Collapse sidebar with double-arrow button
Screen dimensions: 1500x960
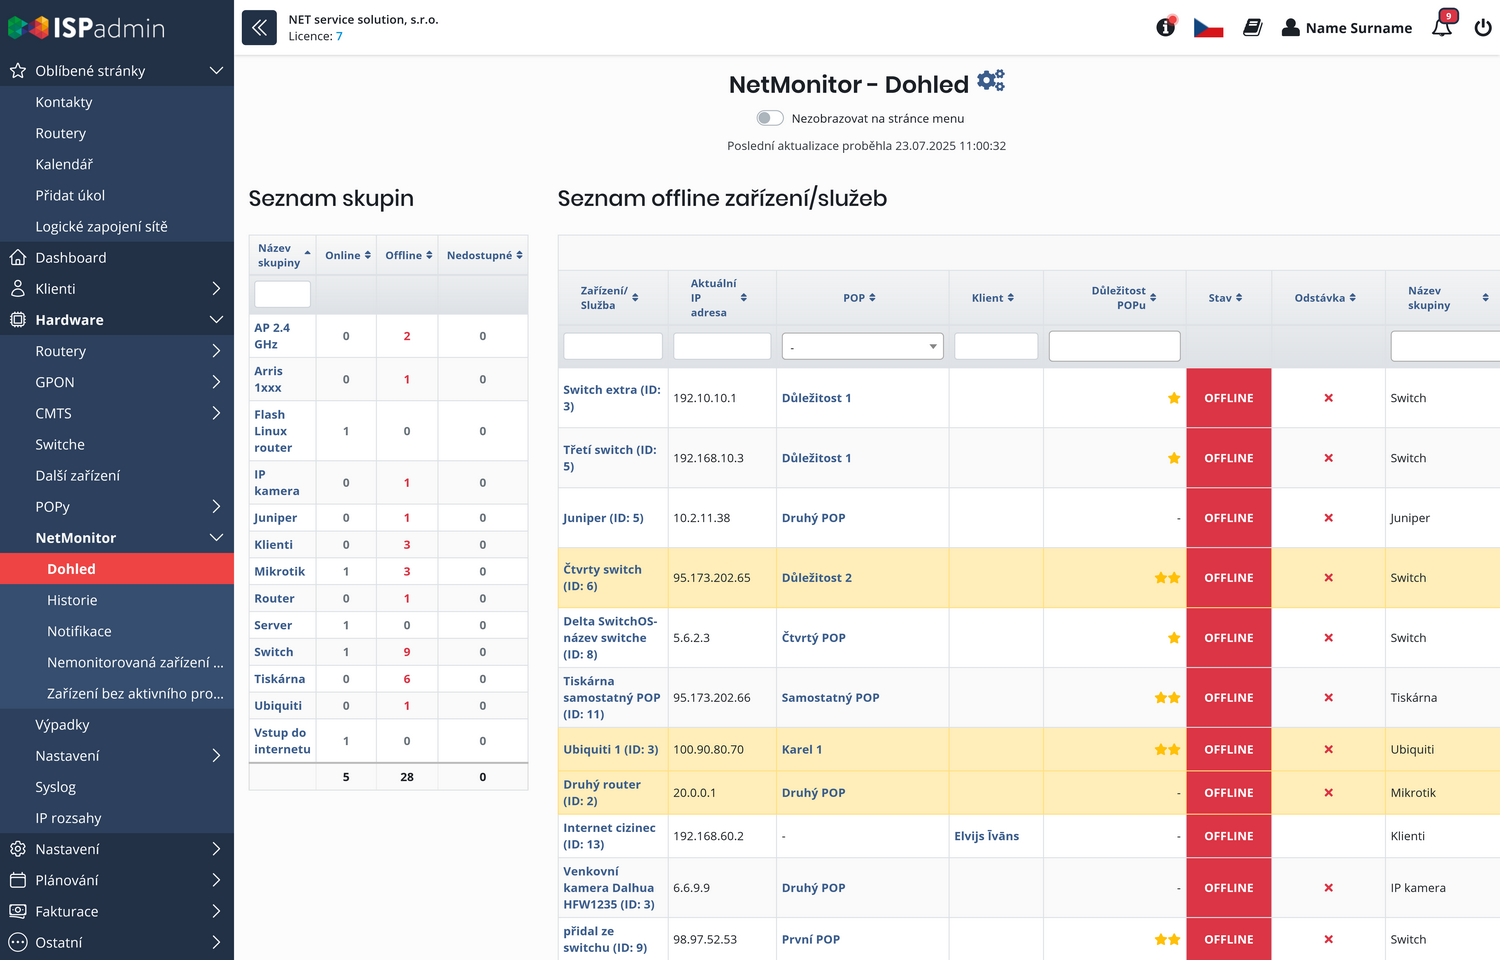click(x=259, y=28)
